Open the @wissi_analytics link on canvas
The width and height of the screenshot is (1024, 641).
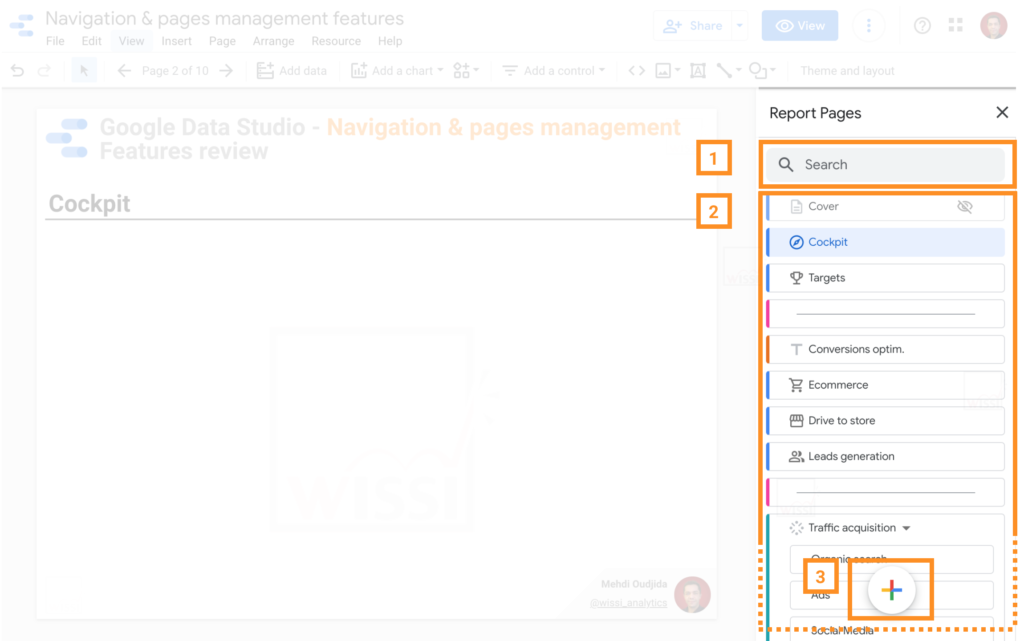click(628, 602)
